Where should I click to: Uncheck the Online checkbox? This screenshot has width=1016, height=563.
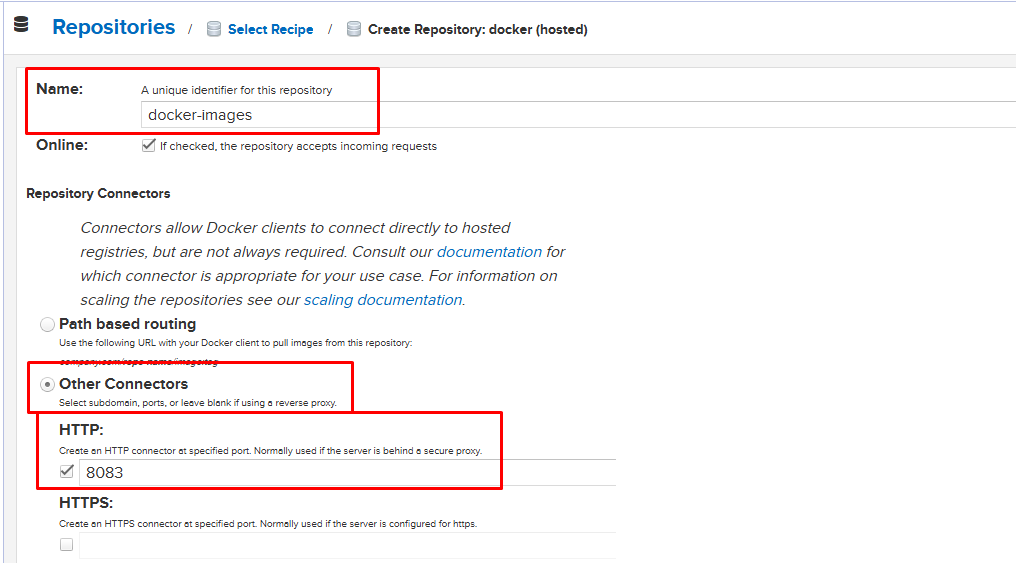(x=149, y=146)
